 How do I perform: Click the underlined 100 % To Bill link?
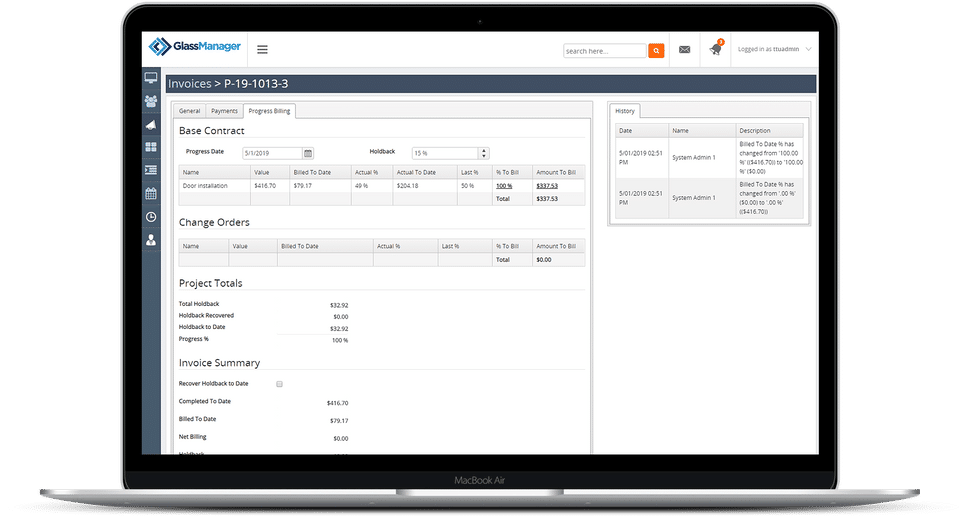[504, 186]
